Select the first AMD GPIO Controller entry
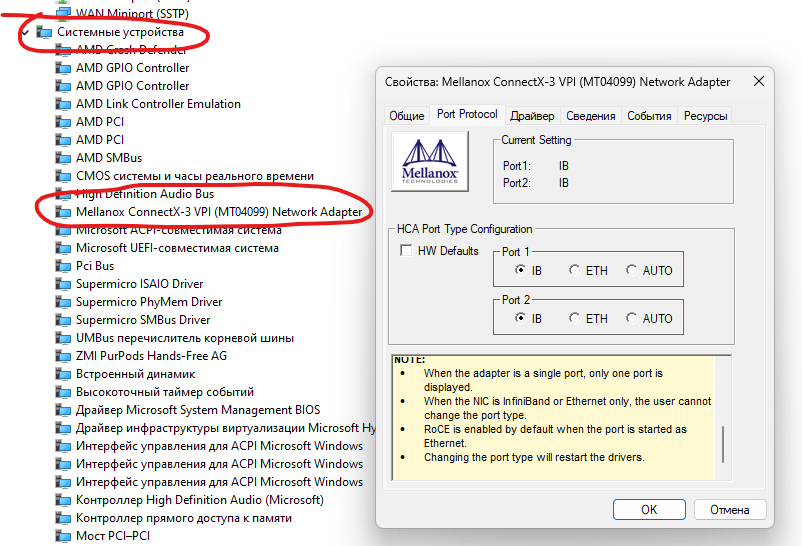The height and width of the screenshot is (546, 802). click(132, 68)
